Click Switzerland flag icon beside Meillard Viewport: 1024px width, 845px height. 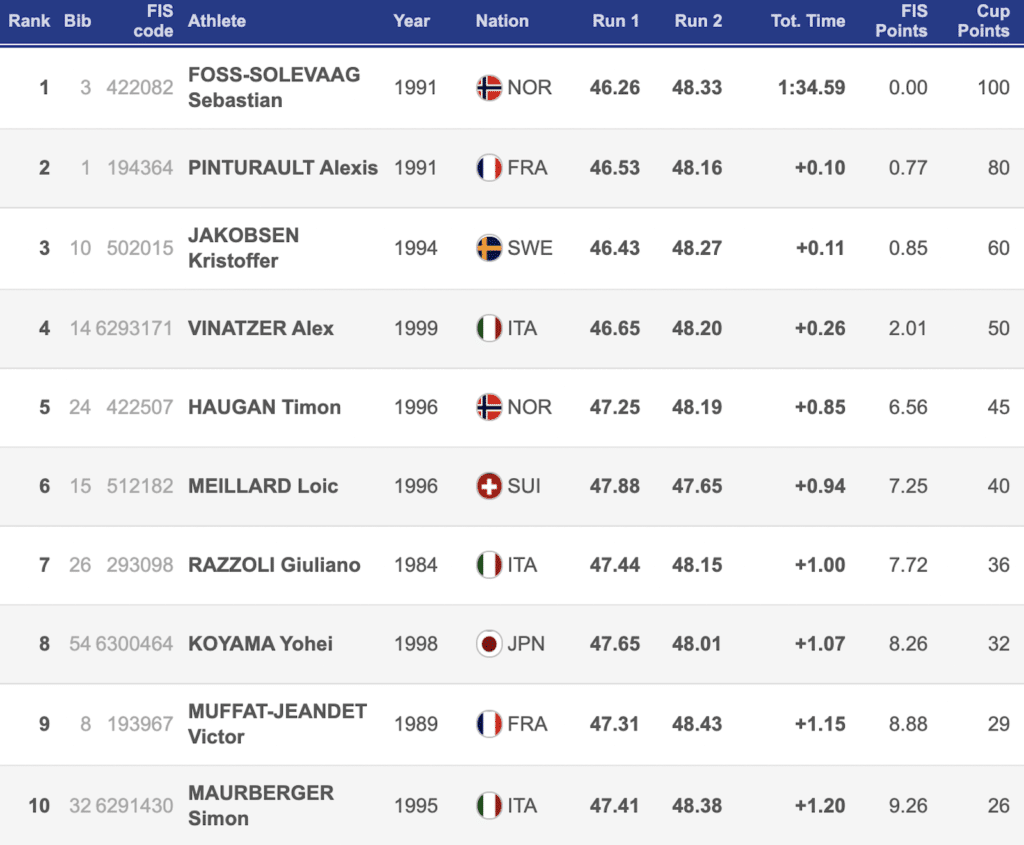click(x=489, y=486)
